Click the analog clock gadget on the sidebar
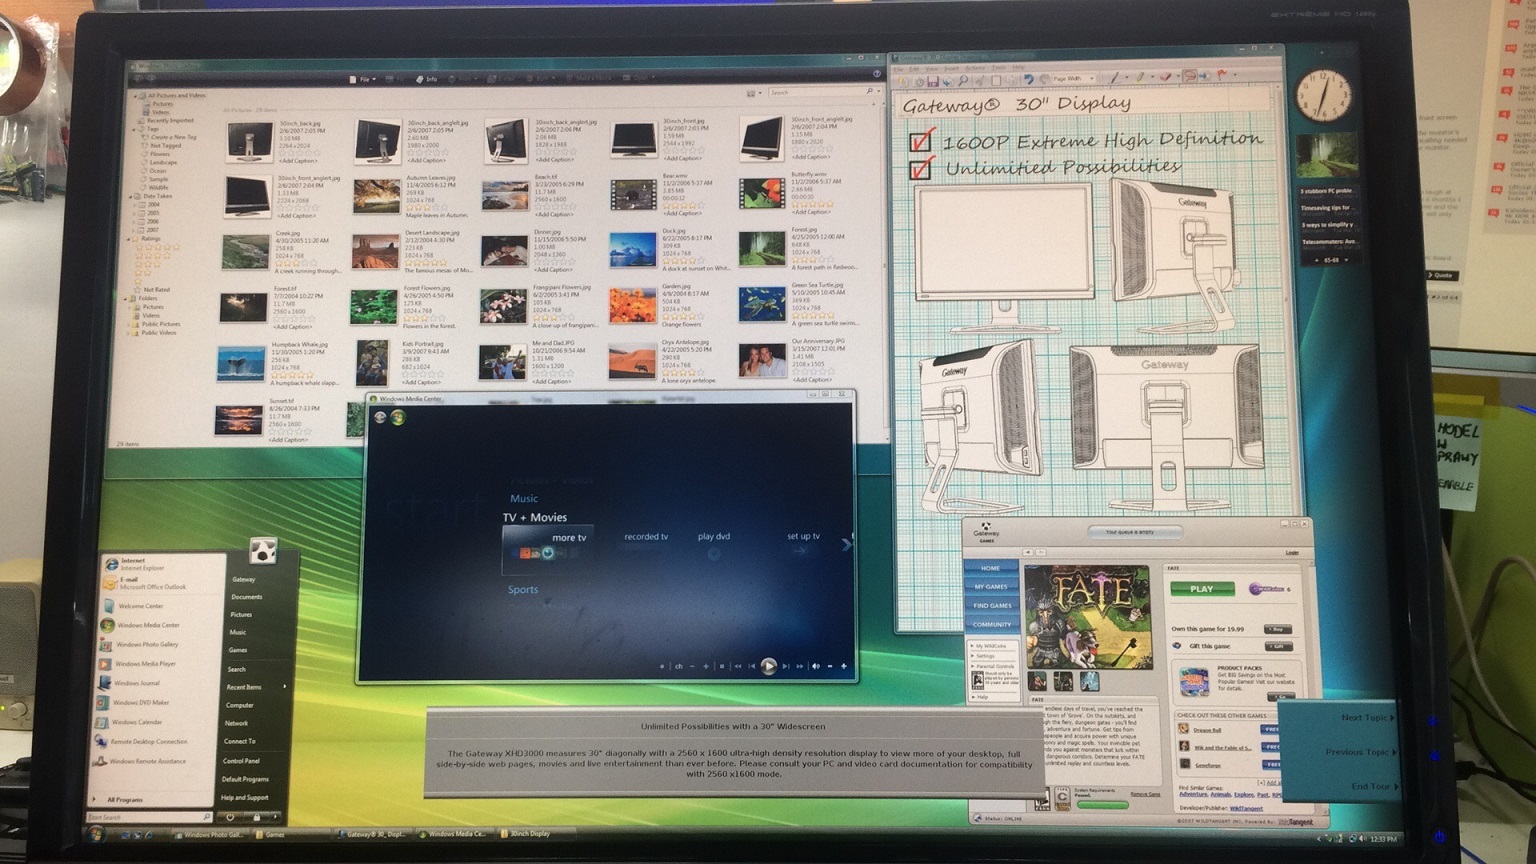This screenshot has width=1536, height=864. point(1324,97)
